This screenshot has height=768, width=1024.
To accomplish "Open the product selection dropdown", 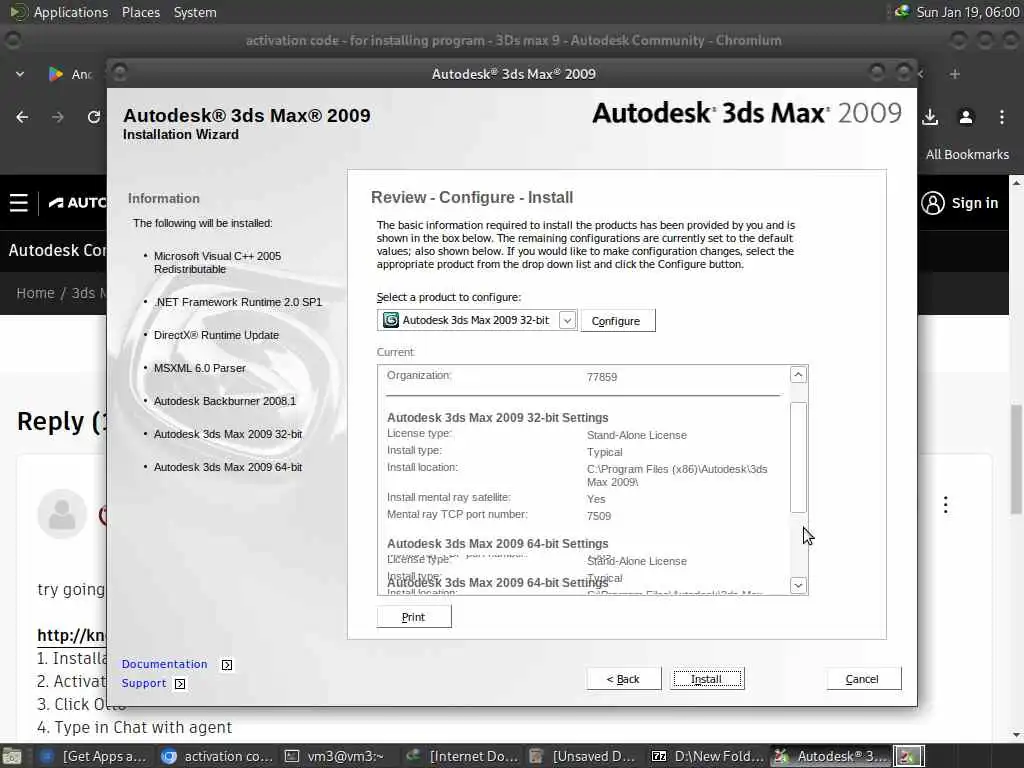I will tap(567, 320).
